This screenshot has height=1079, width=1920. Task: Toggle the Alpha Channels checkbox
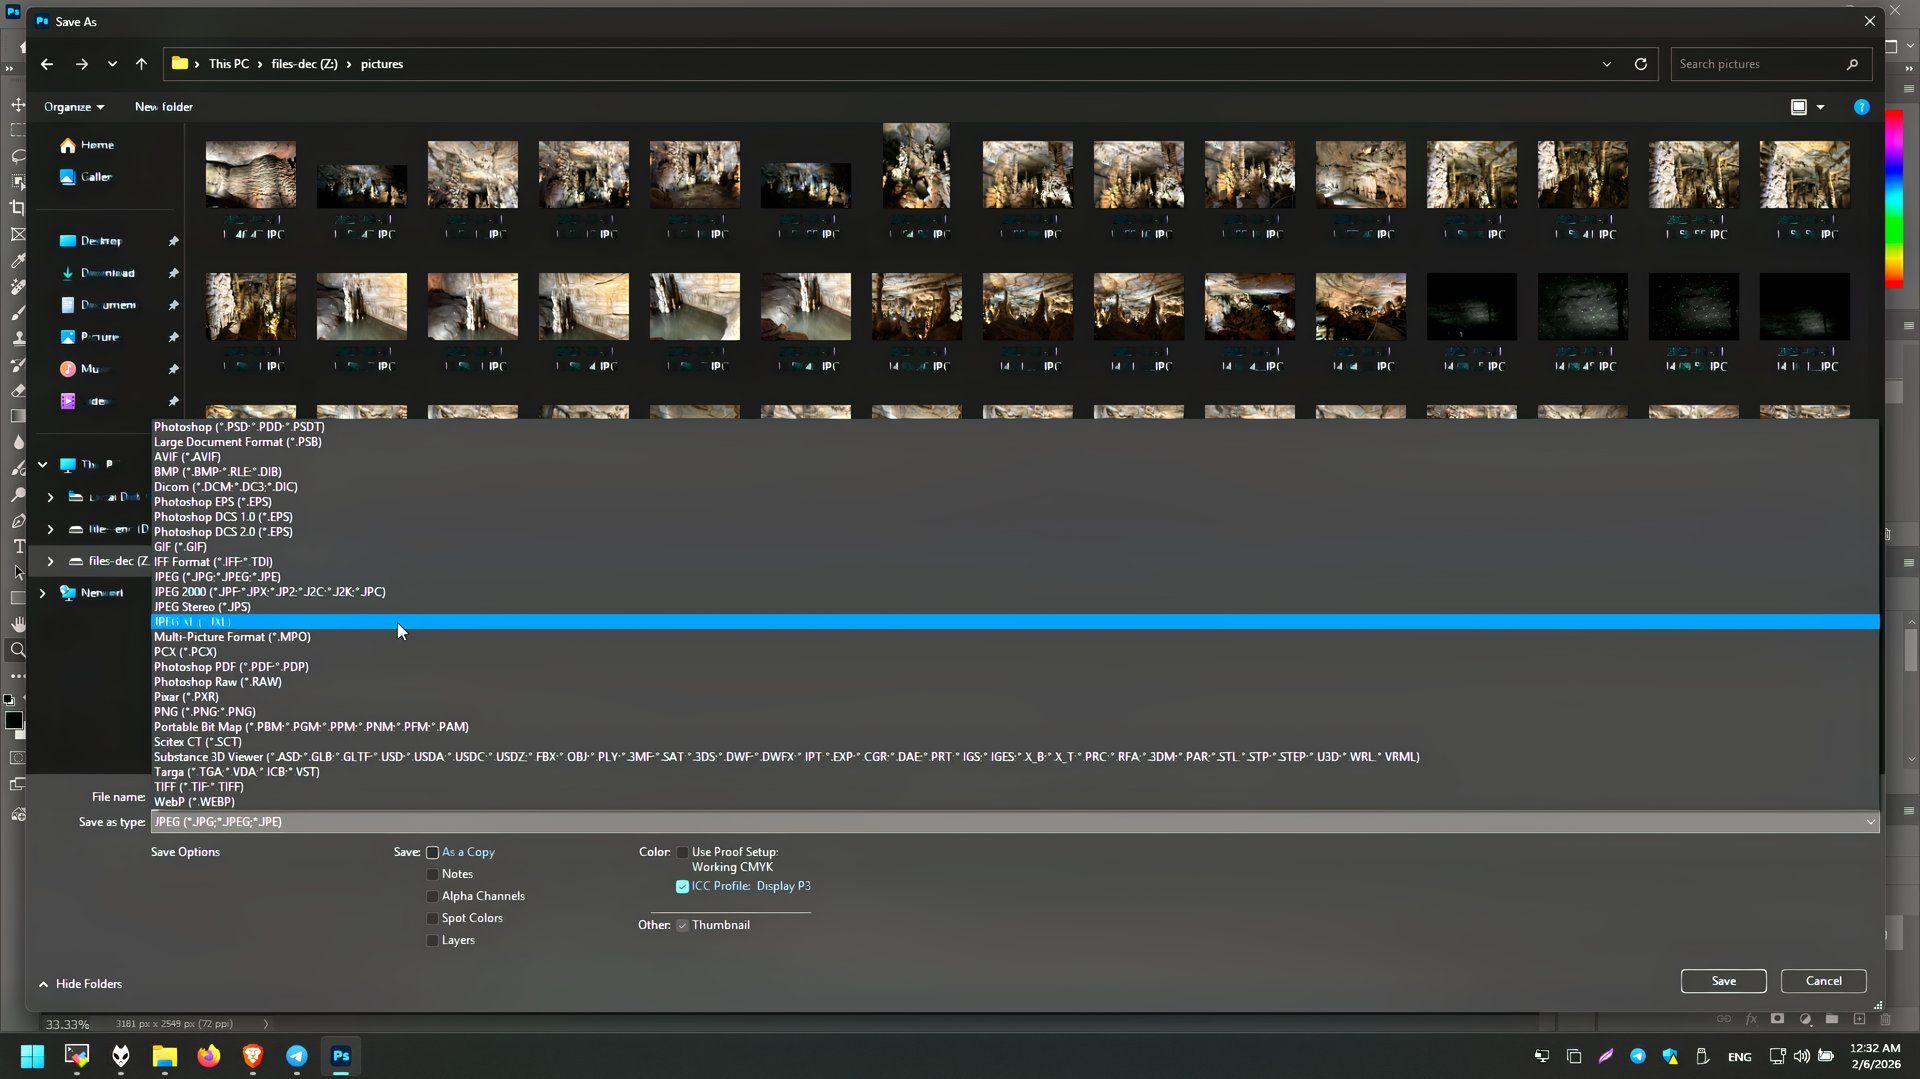pyautogui.click(x=433, y=897)
